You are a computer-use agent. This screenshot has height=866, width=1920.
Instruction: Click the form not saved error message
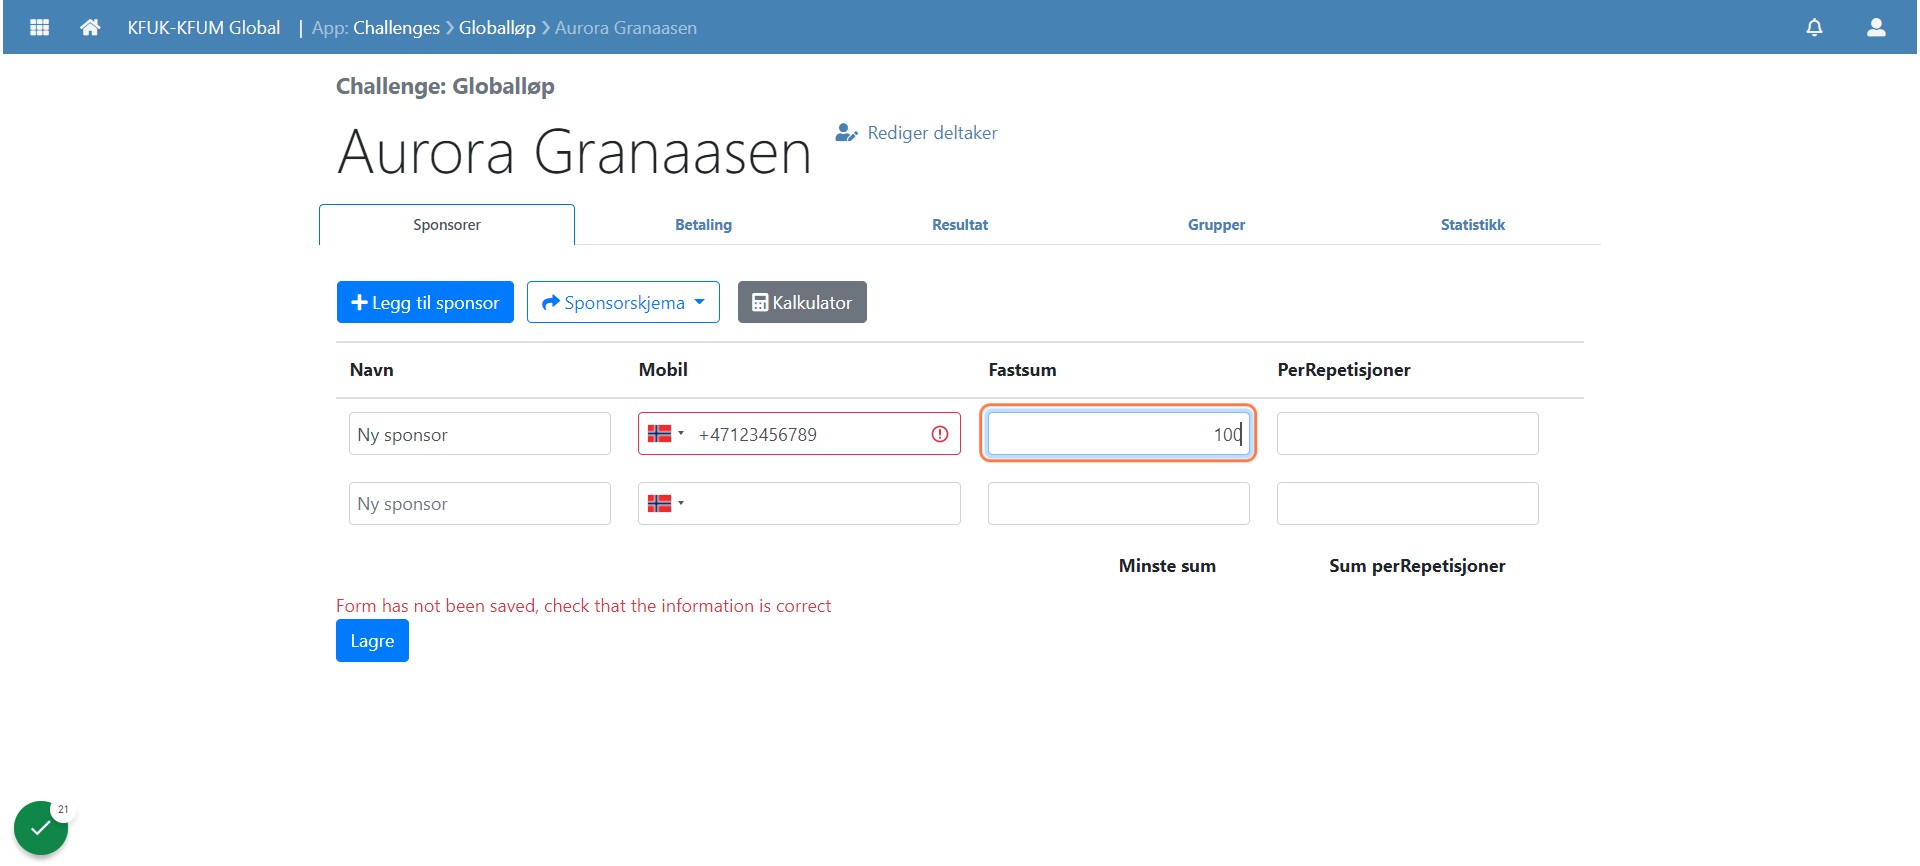click(x=583, y=606)
